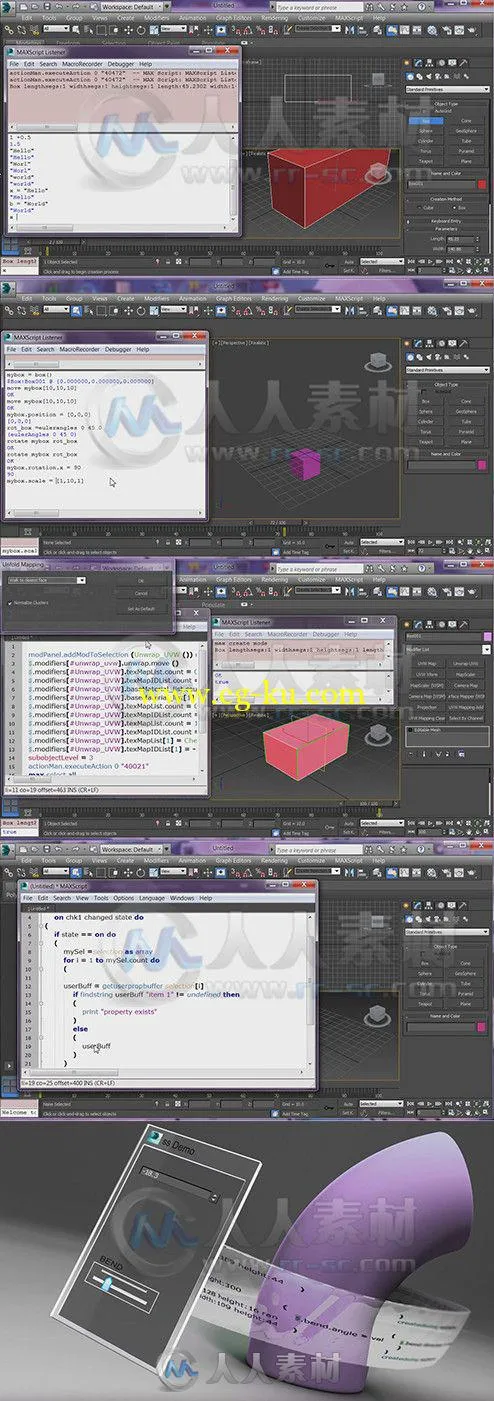This screenshot has width=494, height=1401.
Task: Open the MAXScript menu in the second screenshot's menu bar
Action: [350, 298]
